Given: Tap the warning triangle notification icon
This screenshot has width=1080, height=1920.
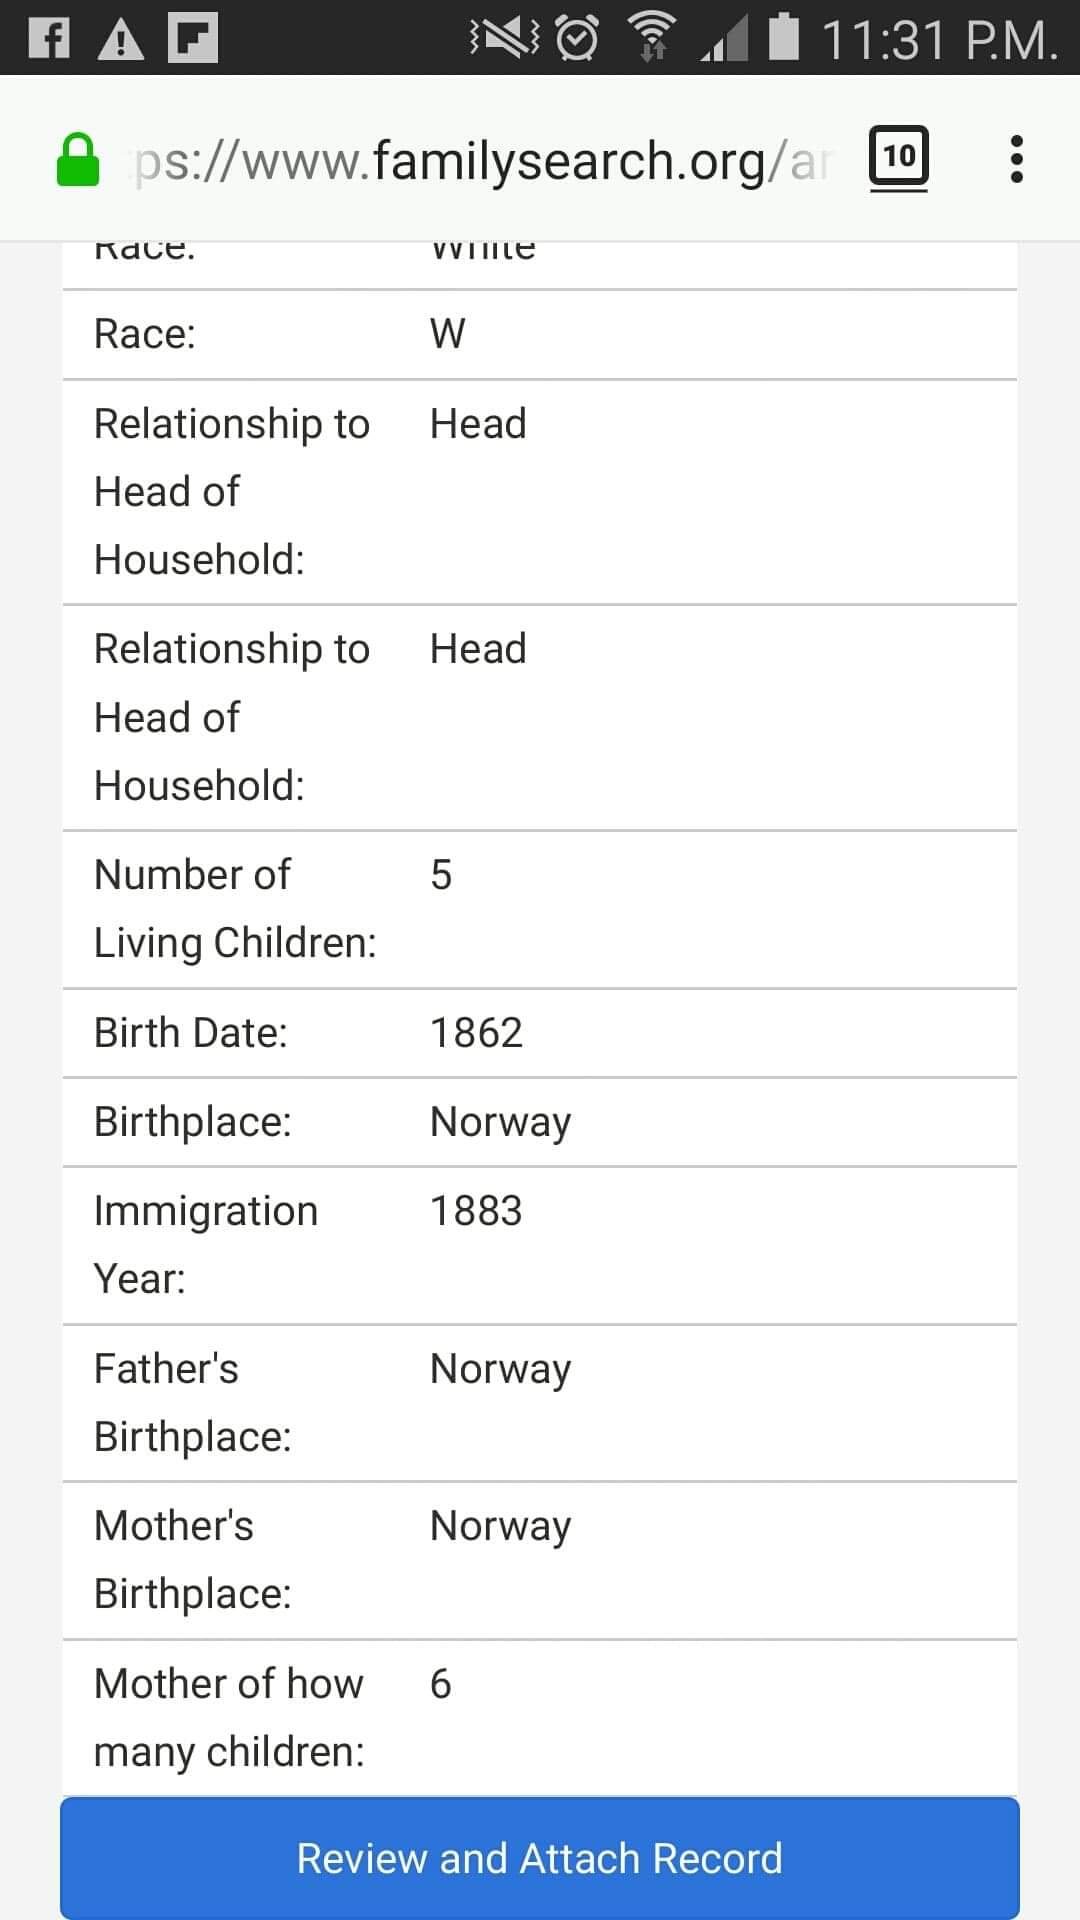Looking at the screenshot, I should (x=121, y=39).
